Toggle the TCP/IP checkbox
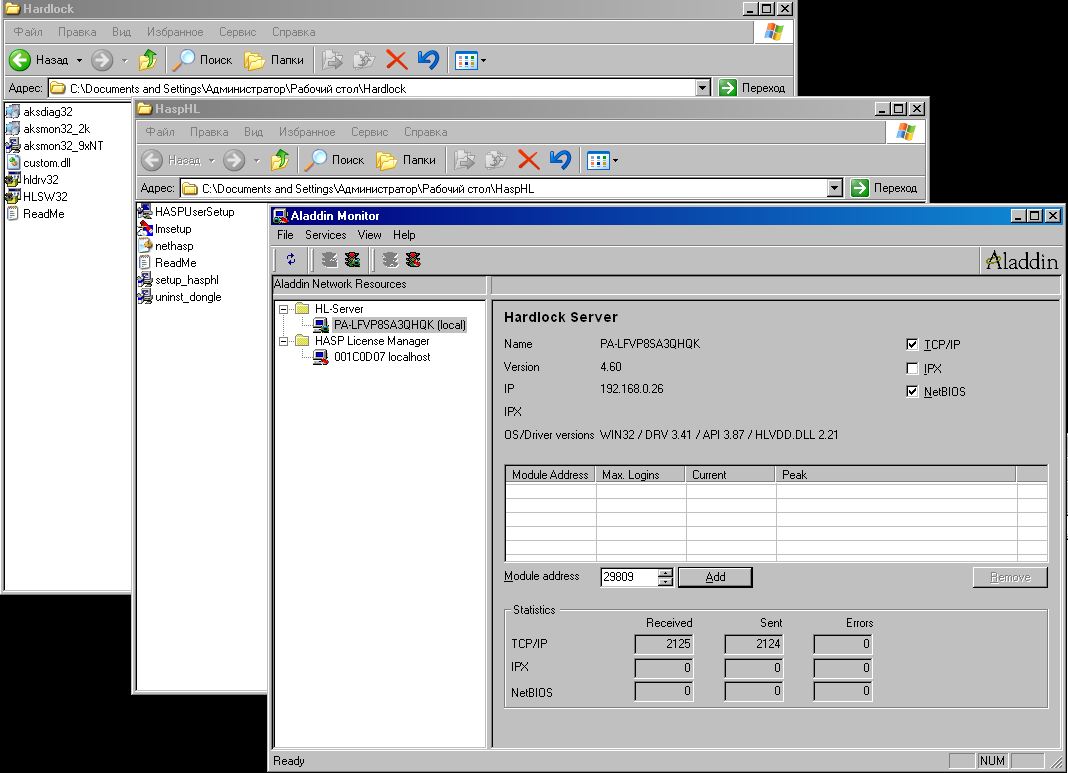The image size is (1068, 773). coord(912,345)
